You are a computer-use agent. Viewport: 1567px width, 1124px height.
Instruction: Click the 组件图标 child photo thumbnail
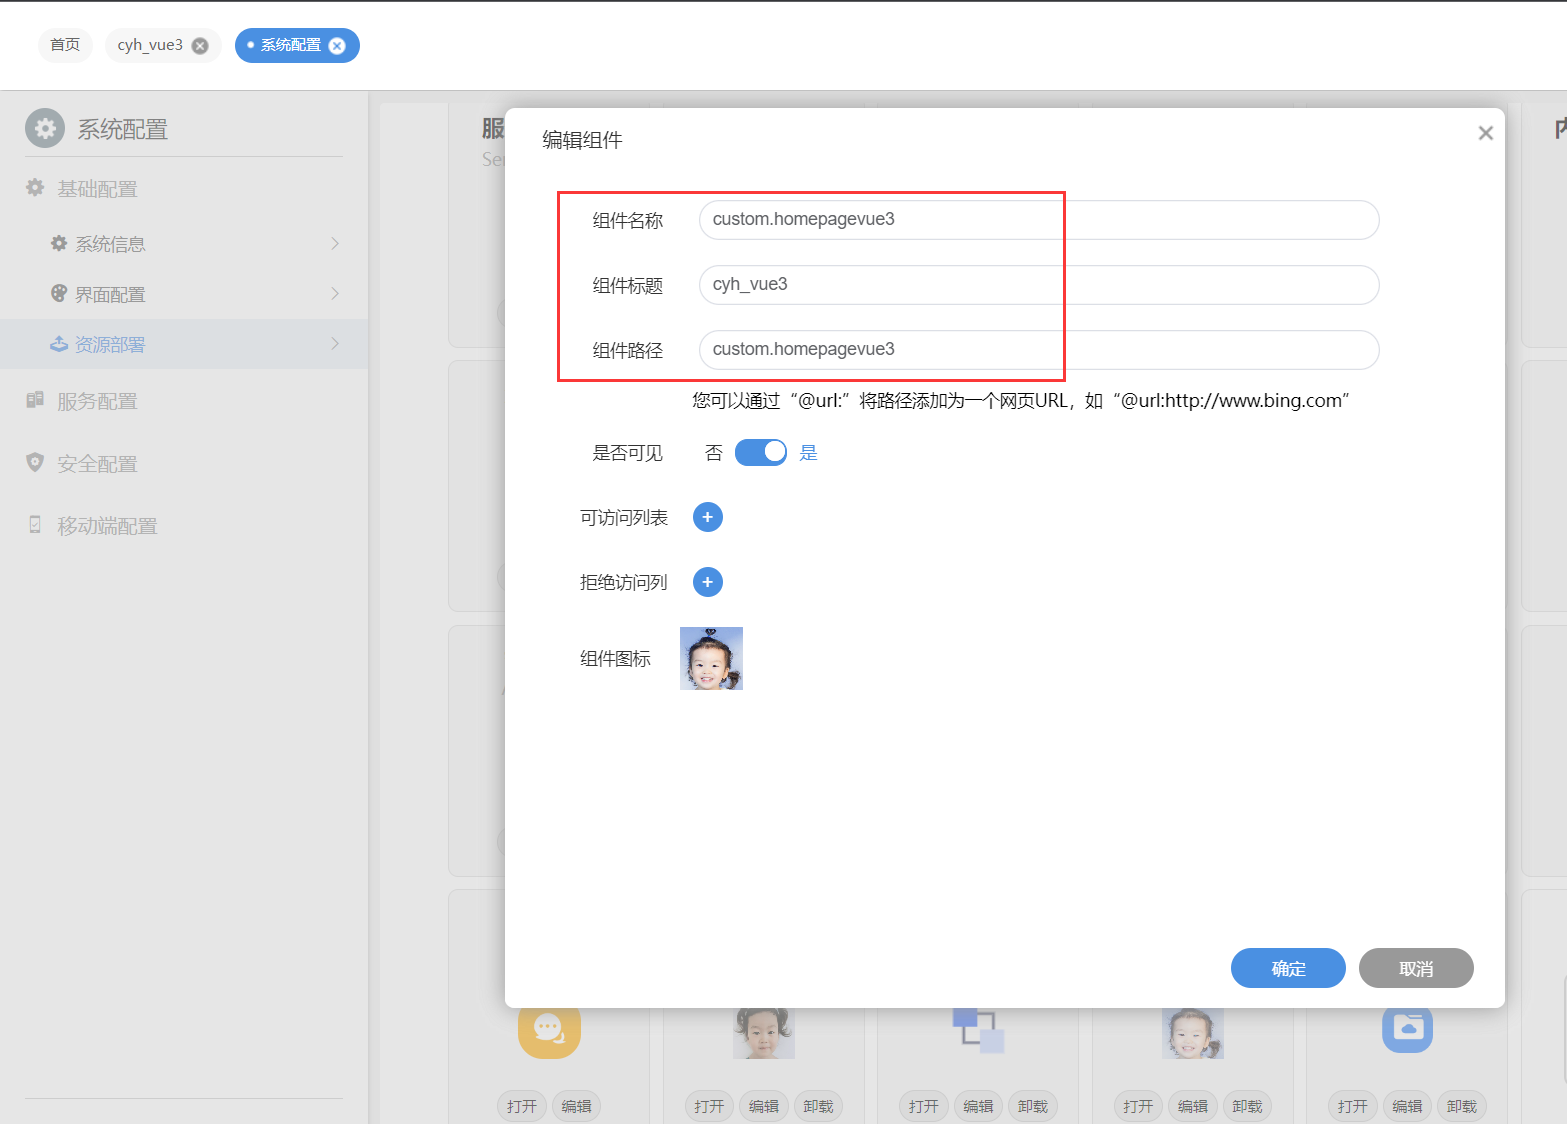tap(710, 658)
